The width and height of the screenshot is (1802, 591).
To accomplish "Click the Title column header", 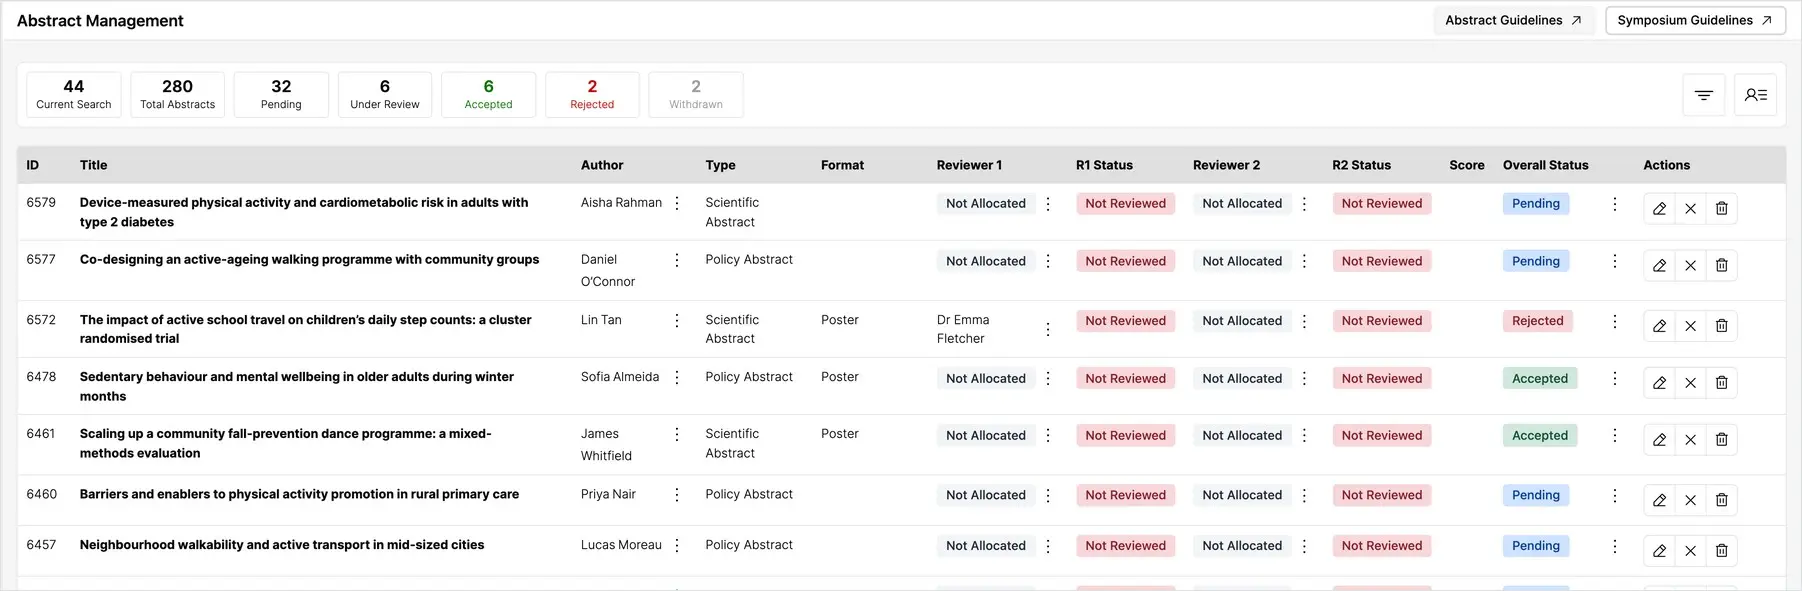I will point(94,165).
